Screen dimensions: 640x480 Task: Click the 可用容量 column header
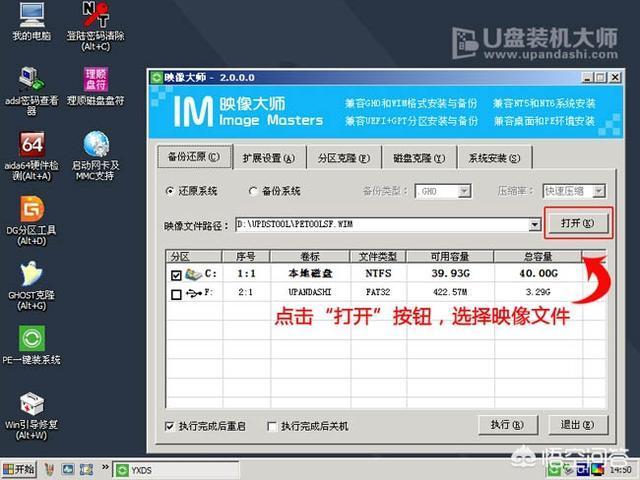(x=450, y=256)
